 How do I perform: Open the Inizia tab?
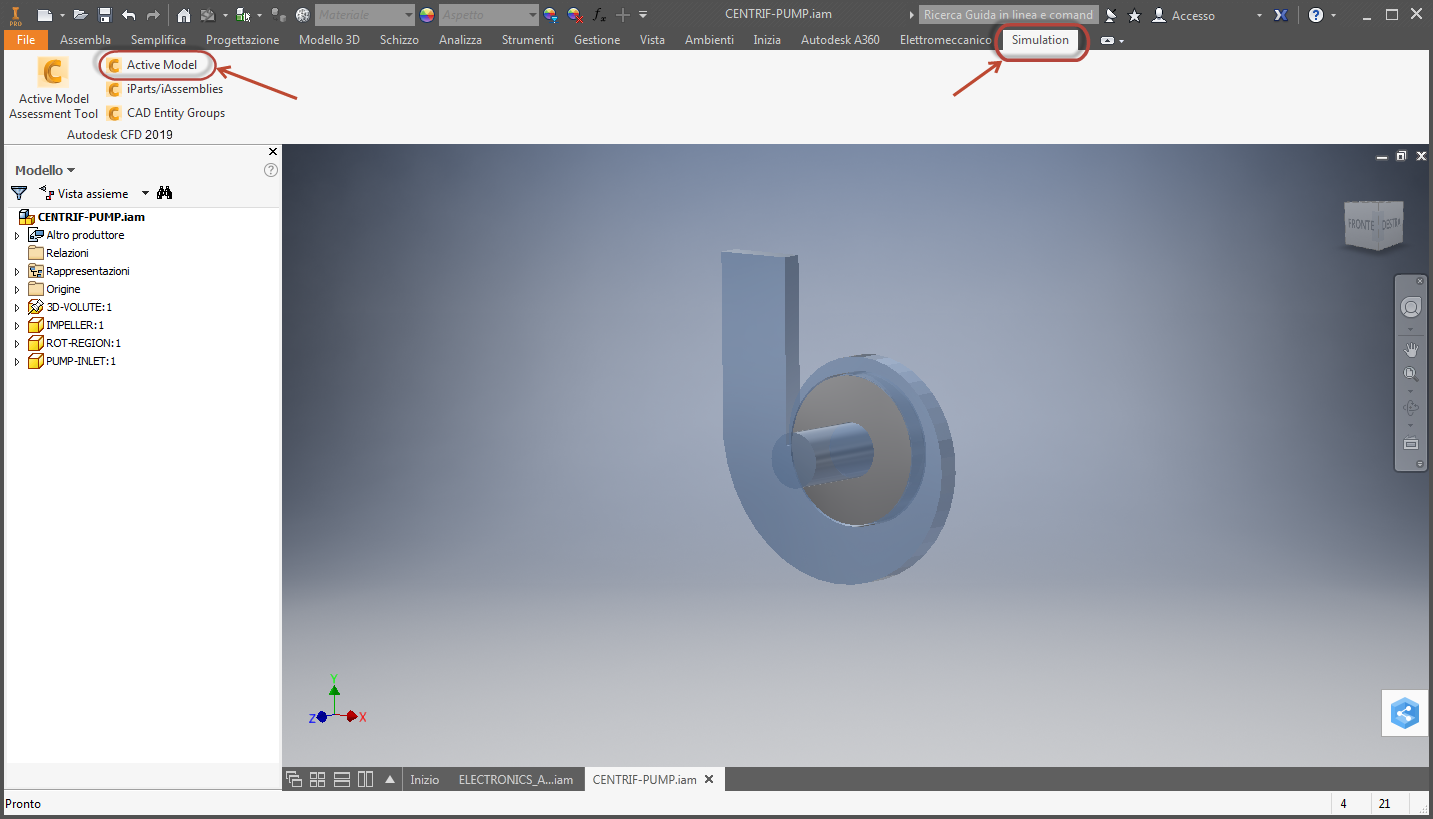pyautogui.click(x=767, y=40)
